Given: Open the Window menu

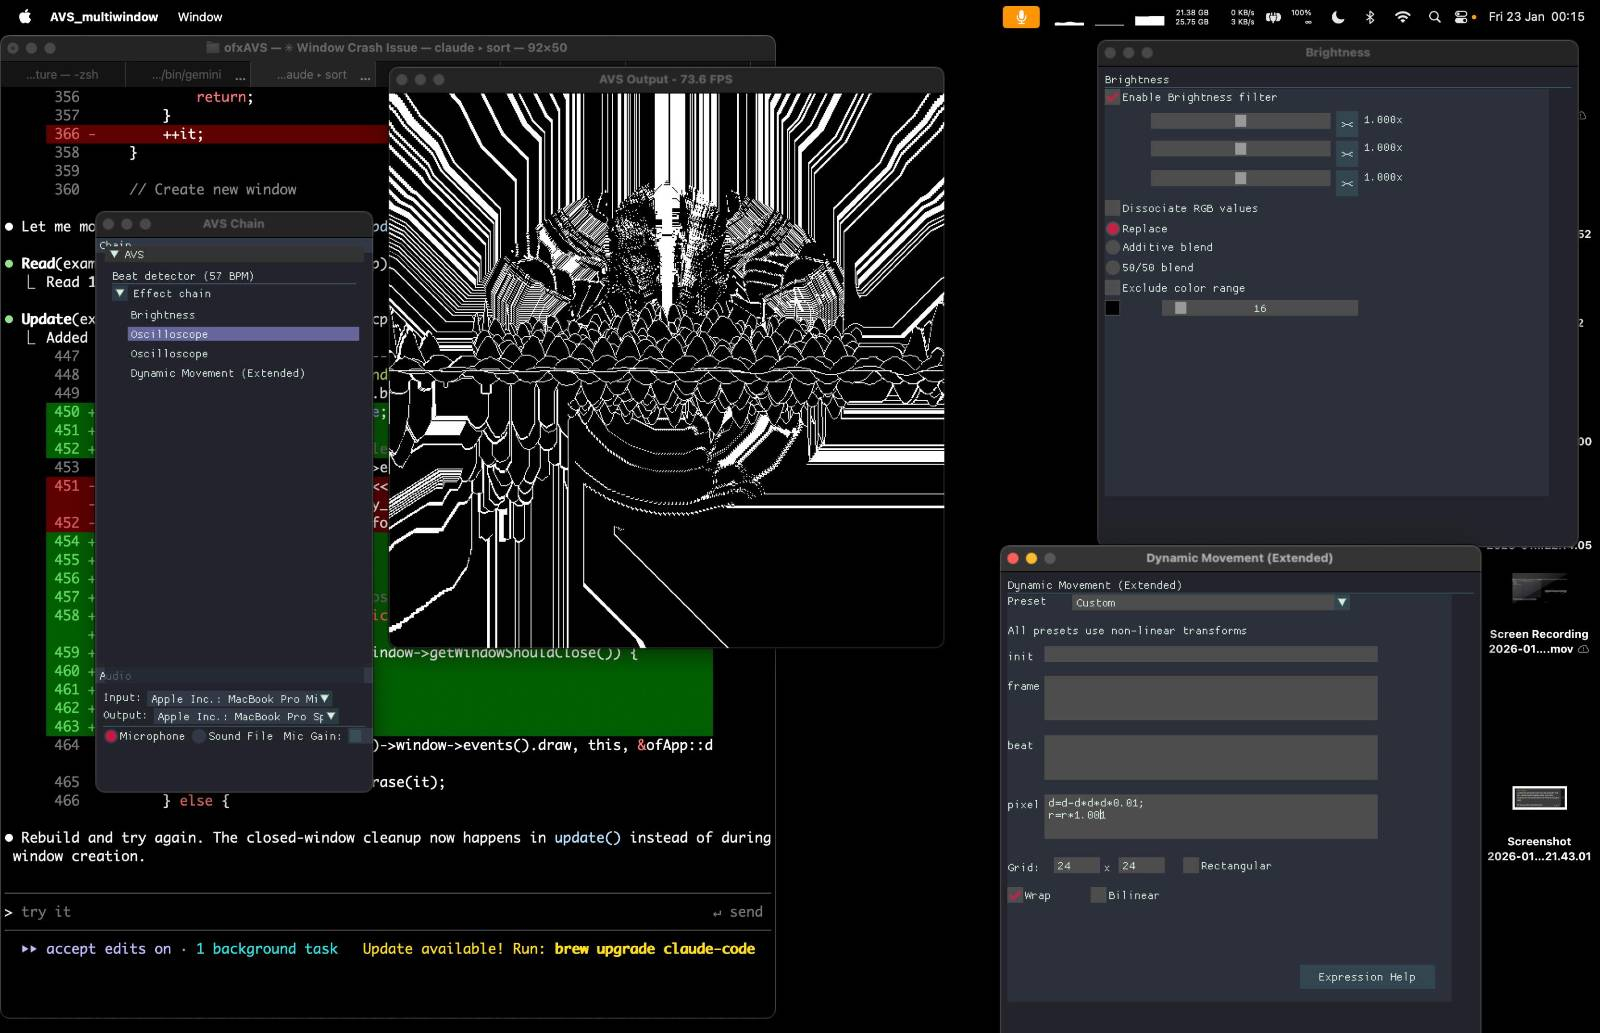Looking at the screenshot, I should (x=200, y=17).
